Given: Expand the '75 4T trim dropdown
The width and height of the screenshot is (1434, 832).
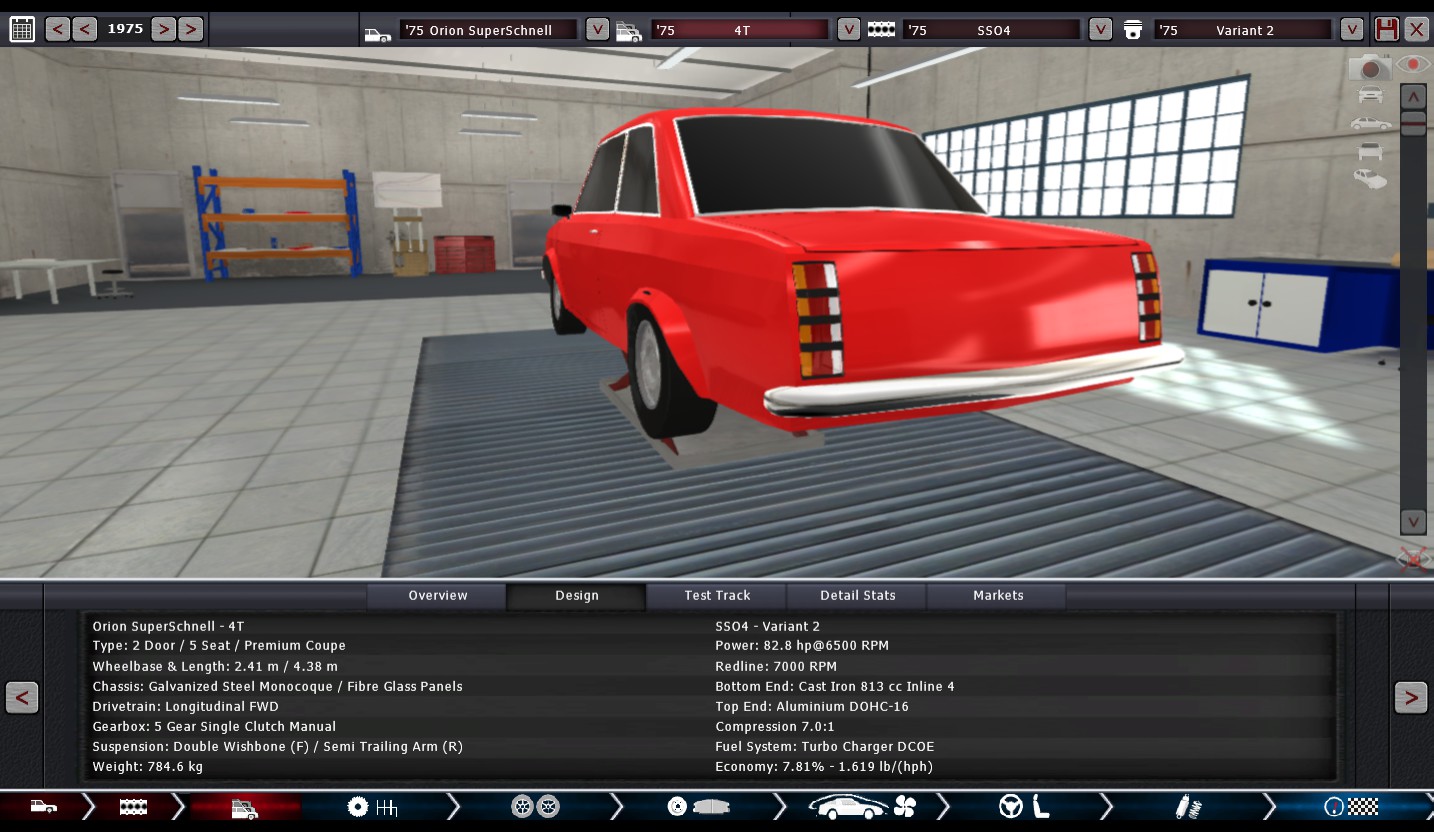Looking at the screenshot, I should click(x=848, y=29).
